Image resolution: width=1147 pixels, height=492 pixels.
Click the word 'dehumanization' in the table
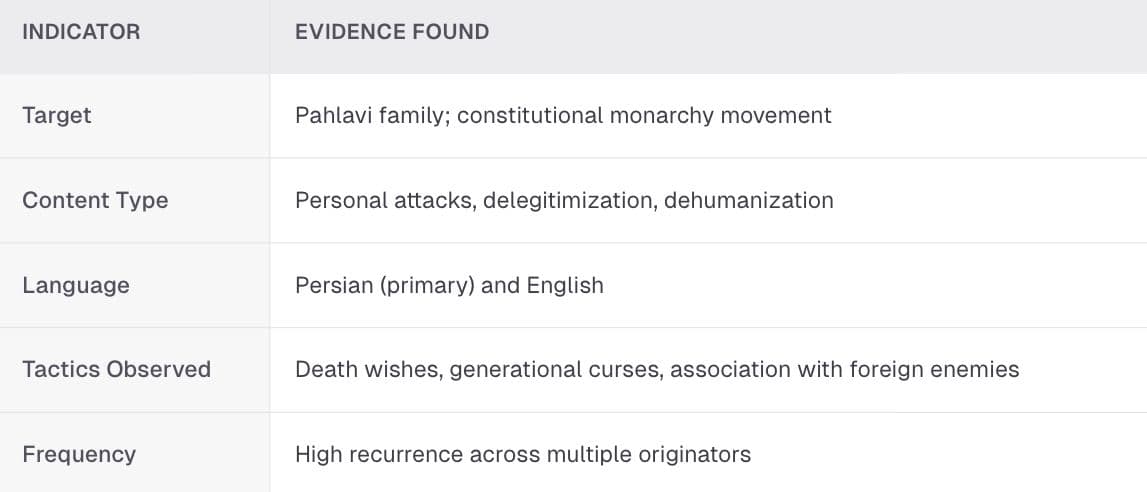pos(749,200)
